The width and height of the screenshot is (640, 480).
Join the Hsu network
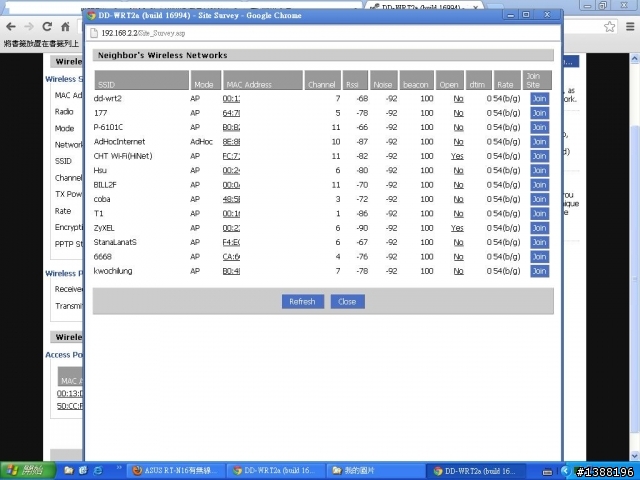539,171
